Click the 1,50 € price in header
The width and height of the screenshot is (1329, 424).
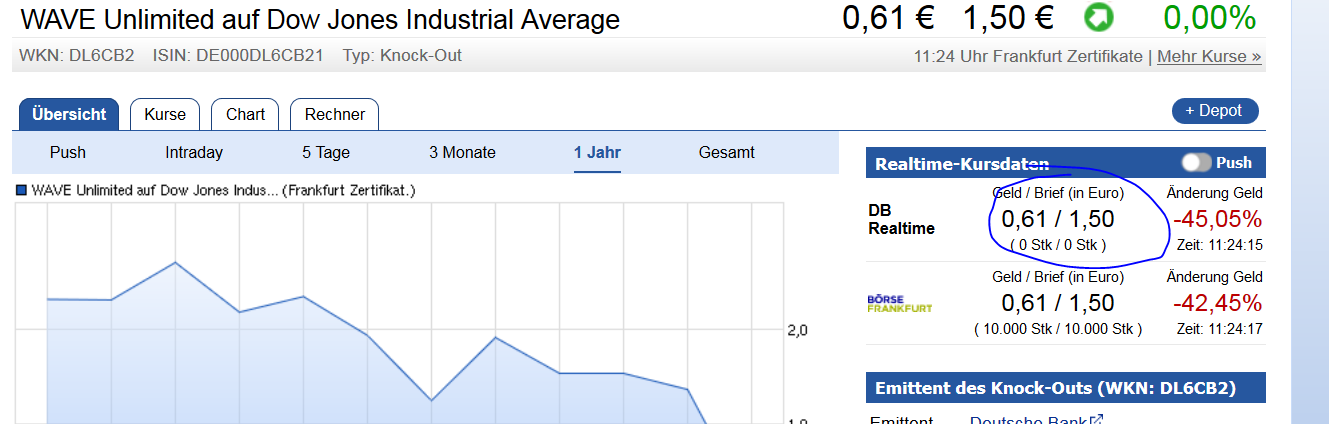(x=1008, y=18)
